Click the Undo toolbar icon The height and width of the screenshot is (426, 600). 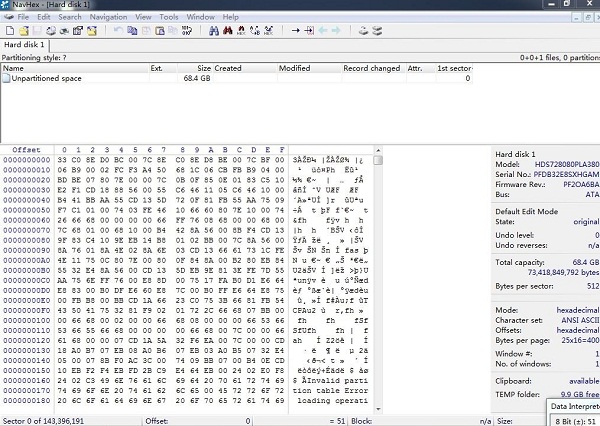pos(118,30)
